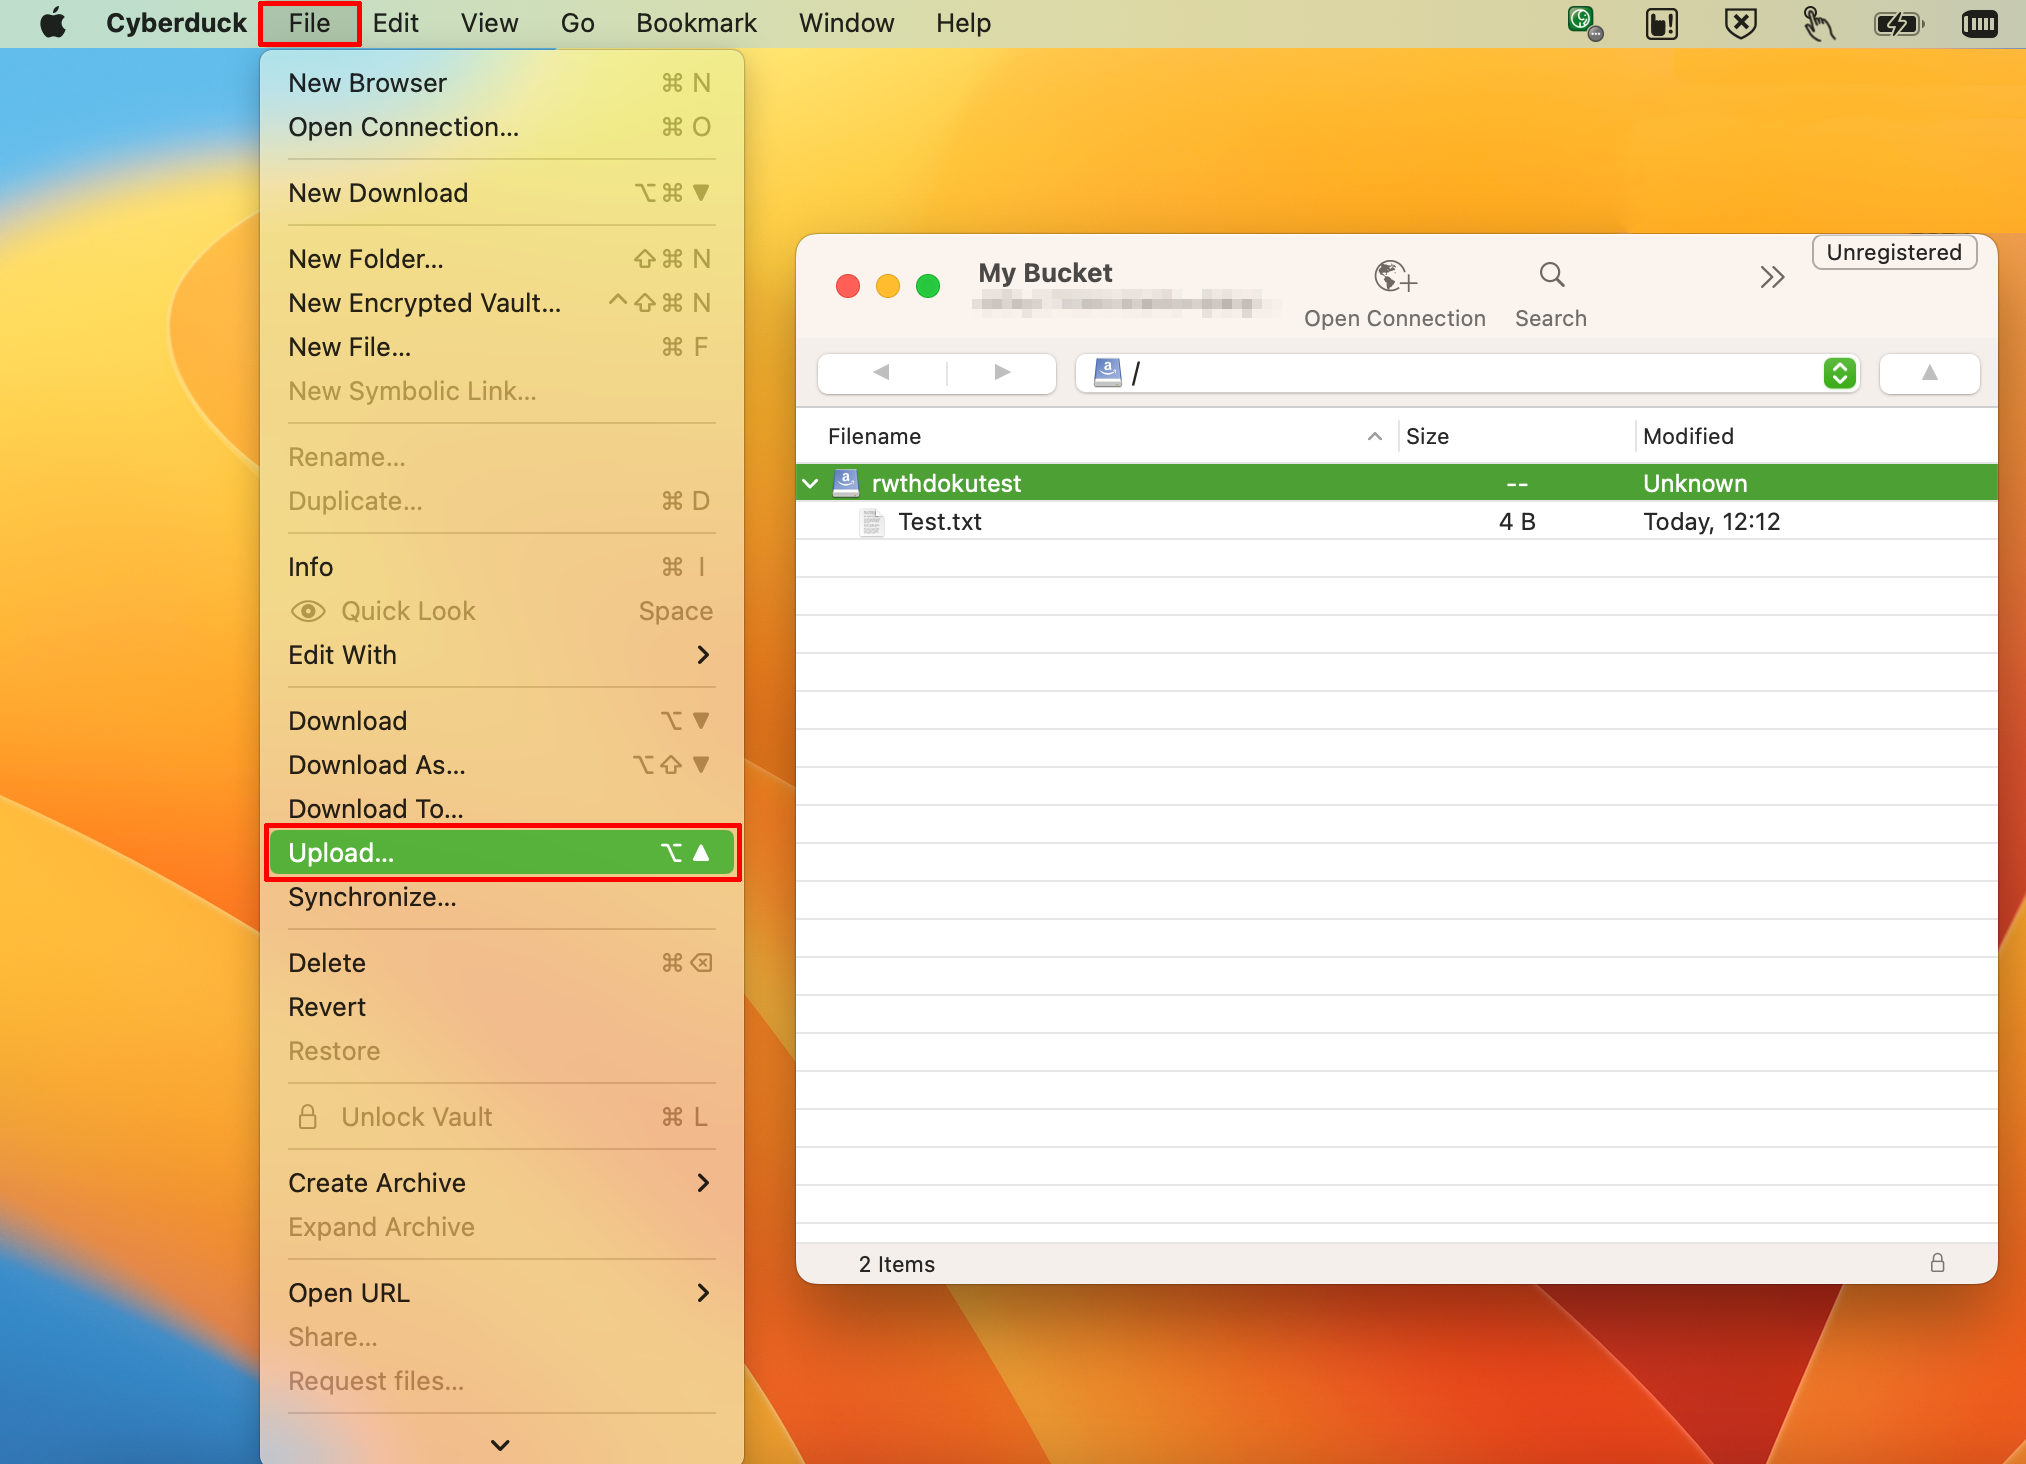Click the Today, 12:12 modified cell
Viewport: 2026px width, 1464px height.
point(1711,522)
